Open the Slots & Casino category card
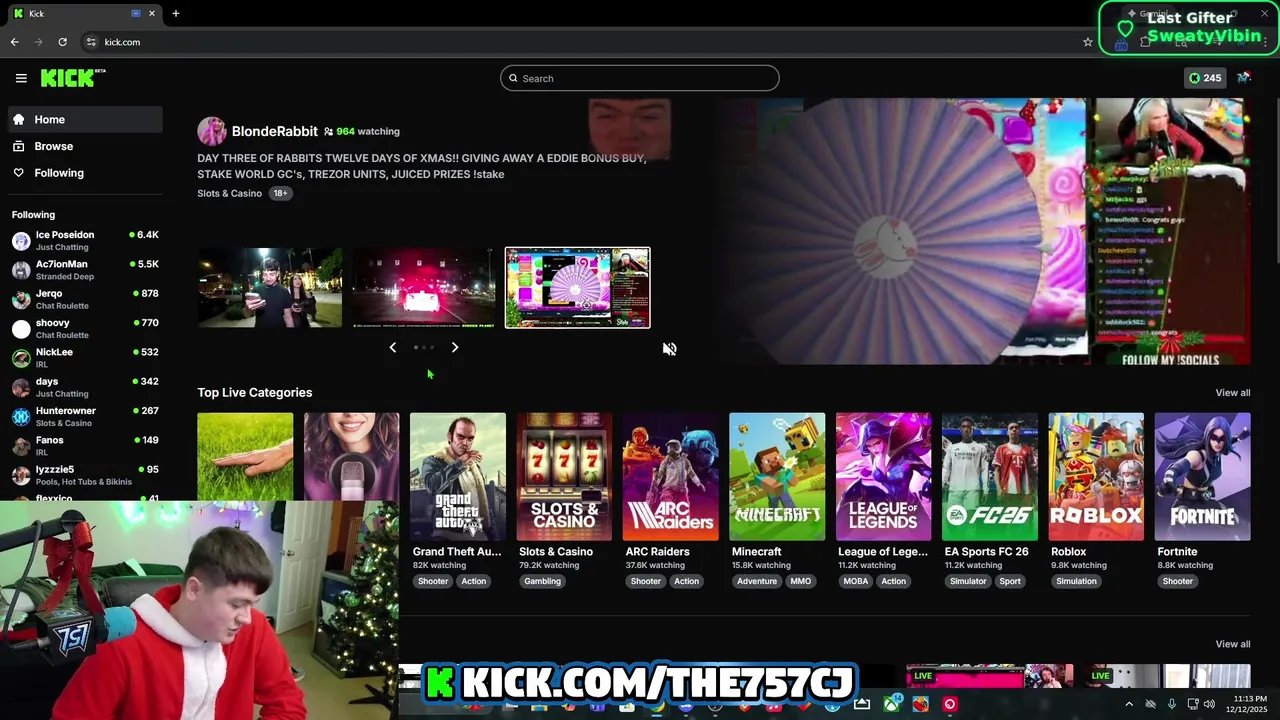This screenshot has width=1280, height=720. tap(564, 477)
